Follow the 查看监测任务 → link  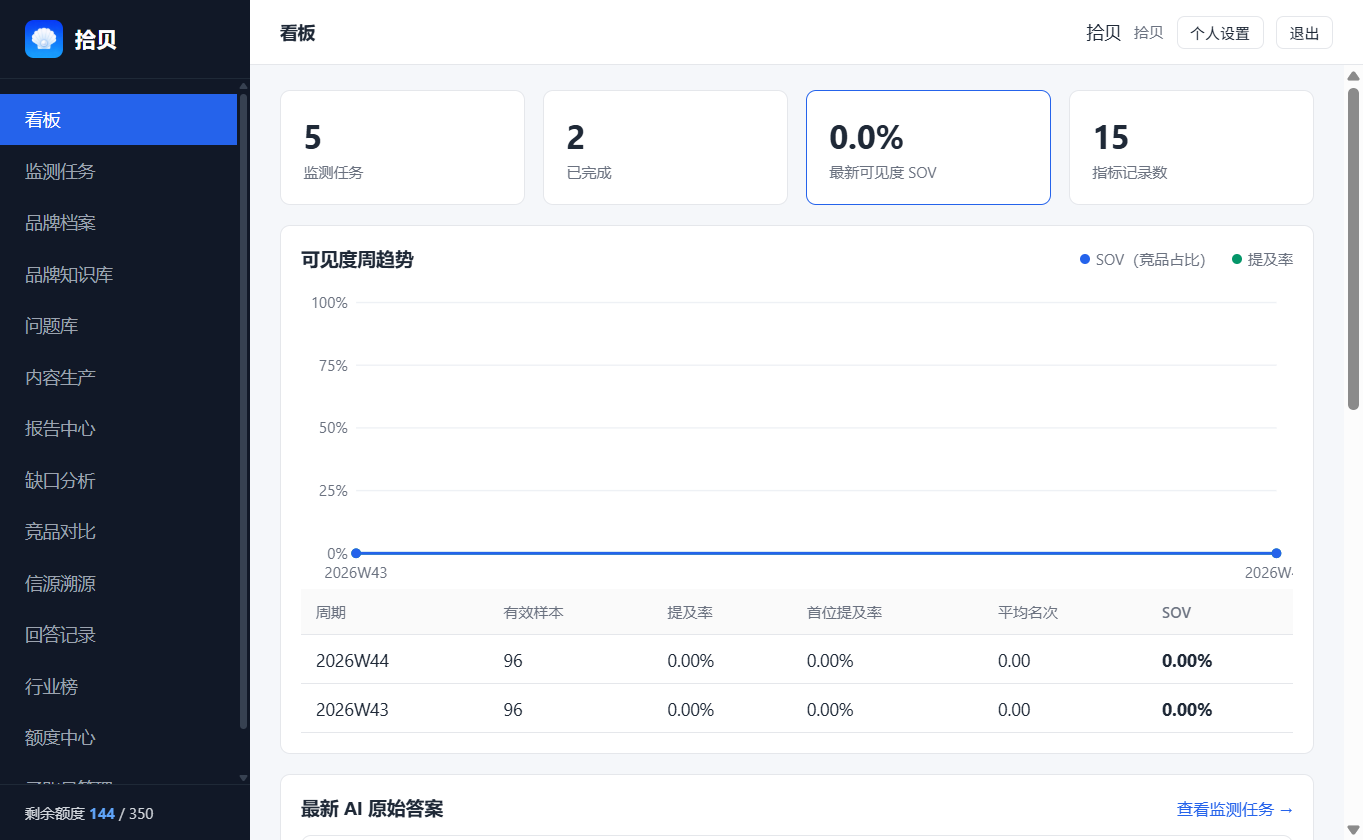[x=1235, y=809]
